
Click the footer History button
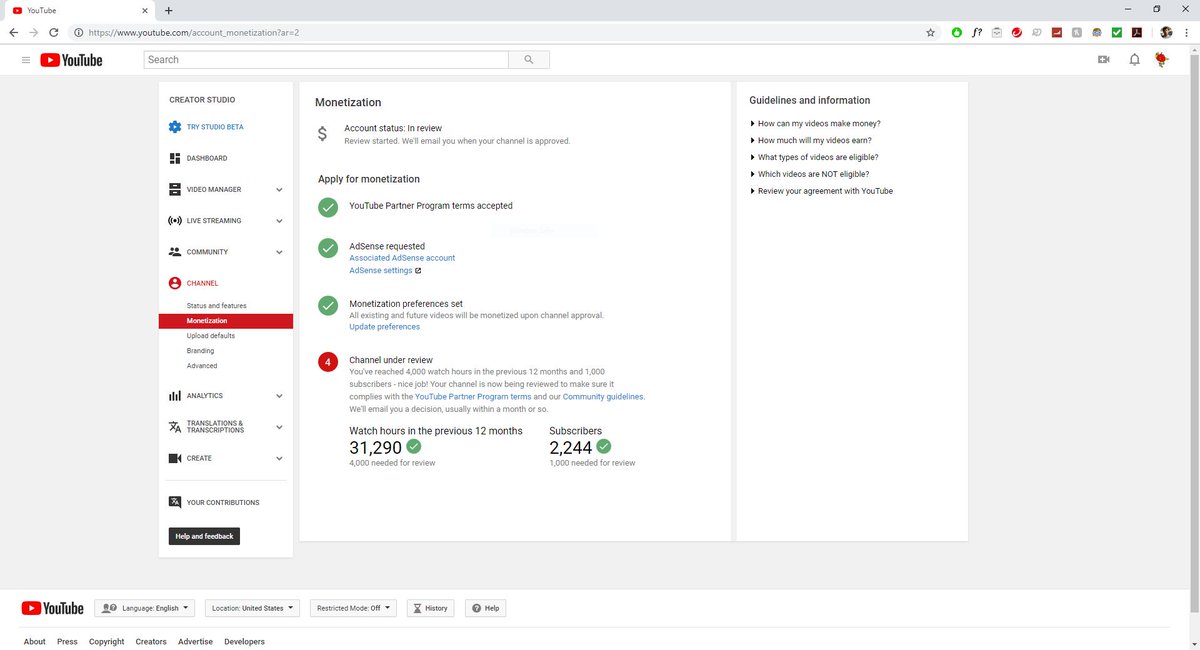(430, 608)
